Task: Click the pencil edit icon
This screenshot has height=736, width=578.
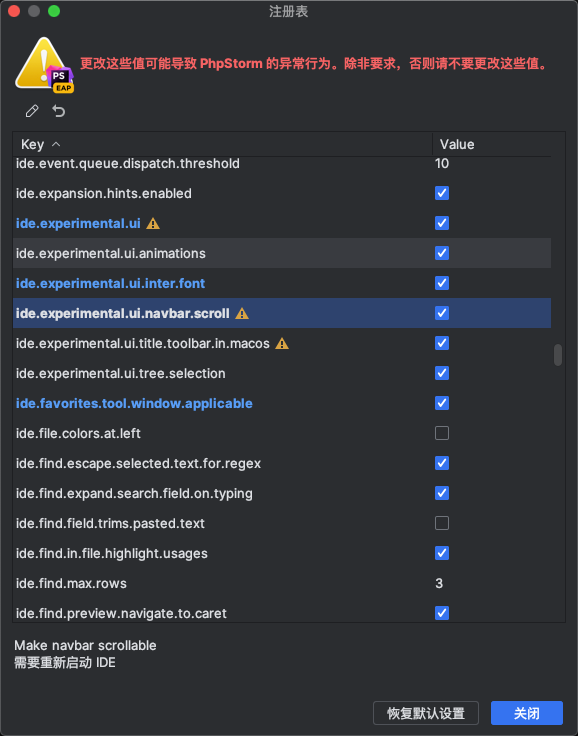Action: pos(32,111)
